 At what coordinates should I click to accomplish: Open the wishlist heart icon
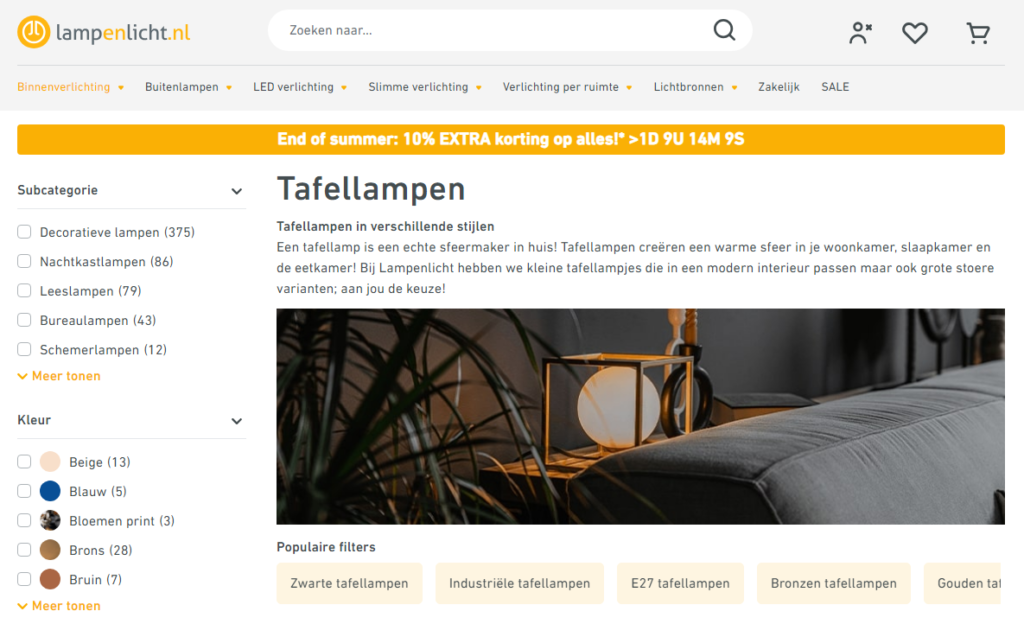pos(914,33)
